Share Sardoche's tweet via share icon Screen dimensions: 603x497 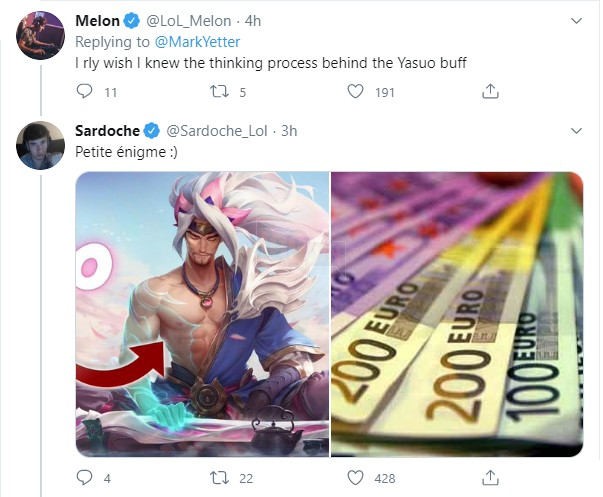490,477
